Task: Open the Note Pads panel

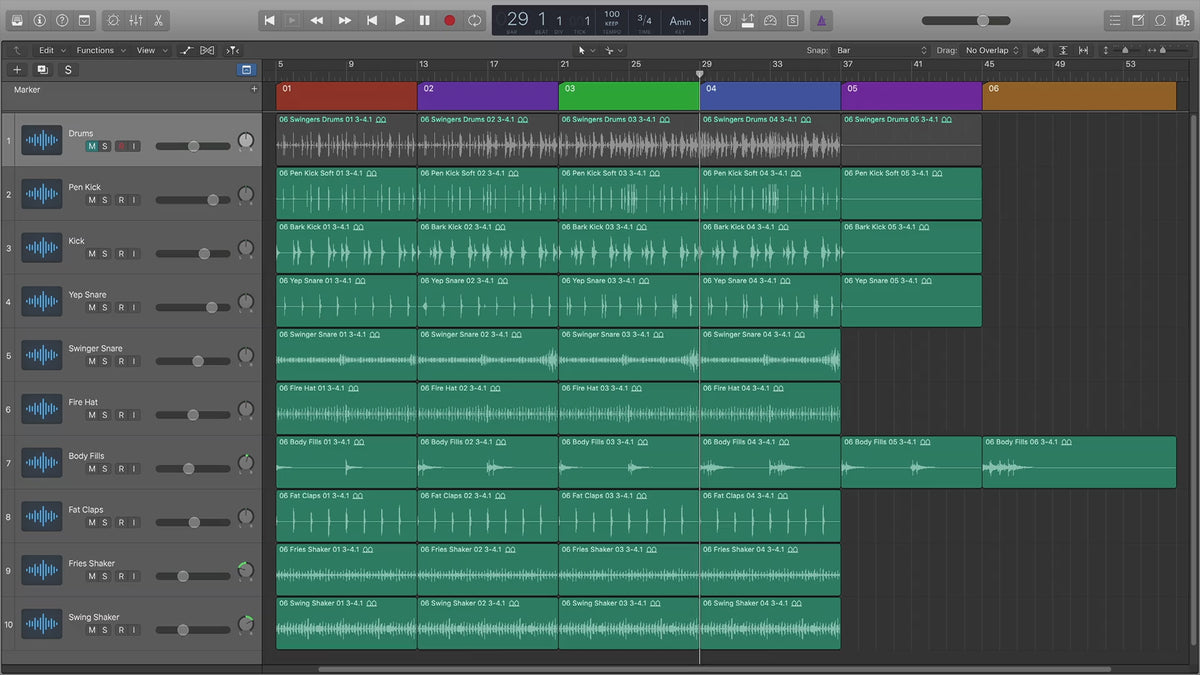Action: [x=1137, y=20]
